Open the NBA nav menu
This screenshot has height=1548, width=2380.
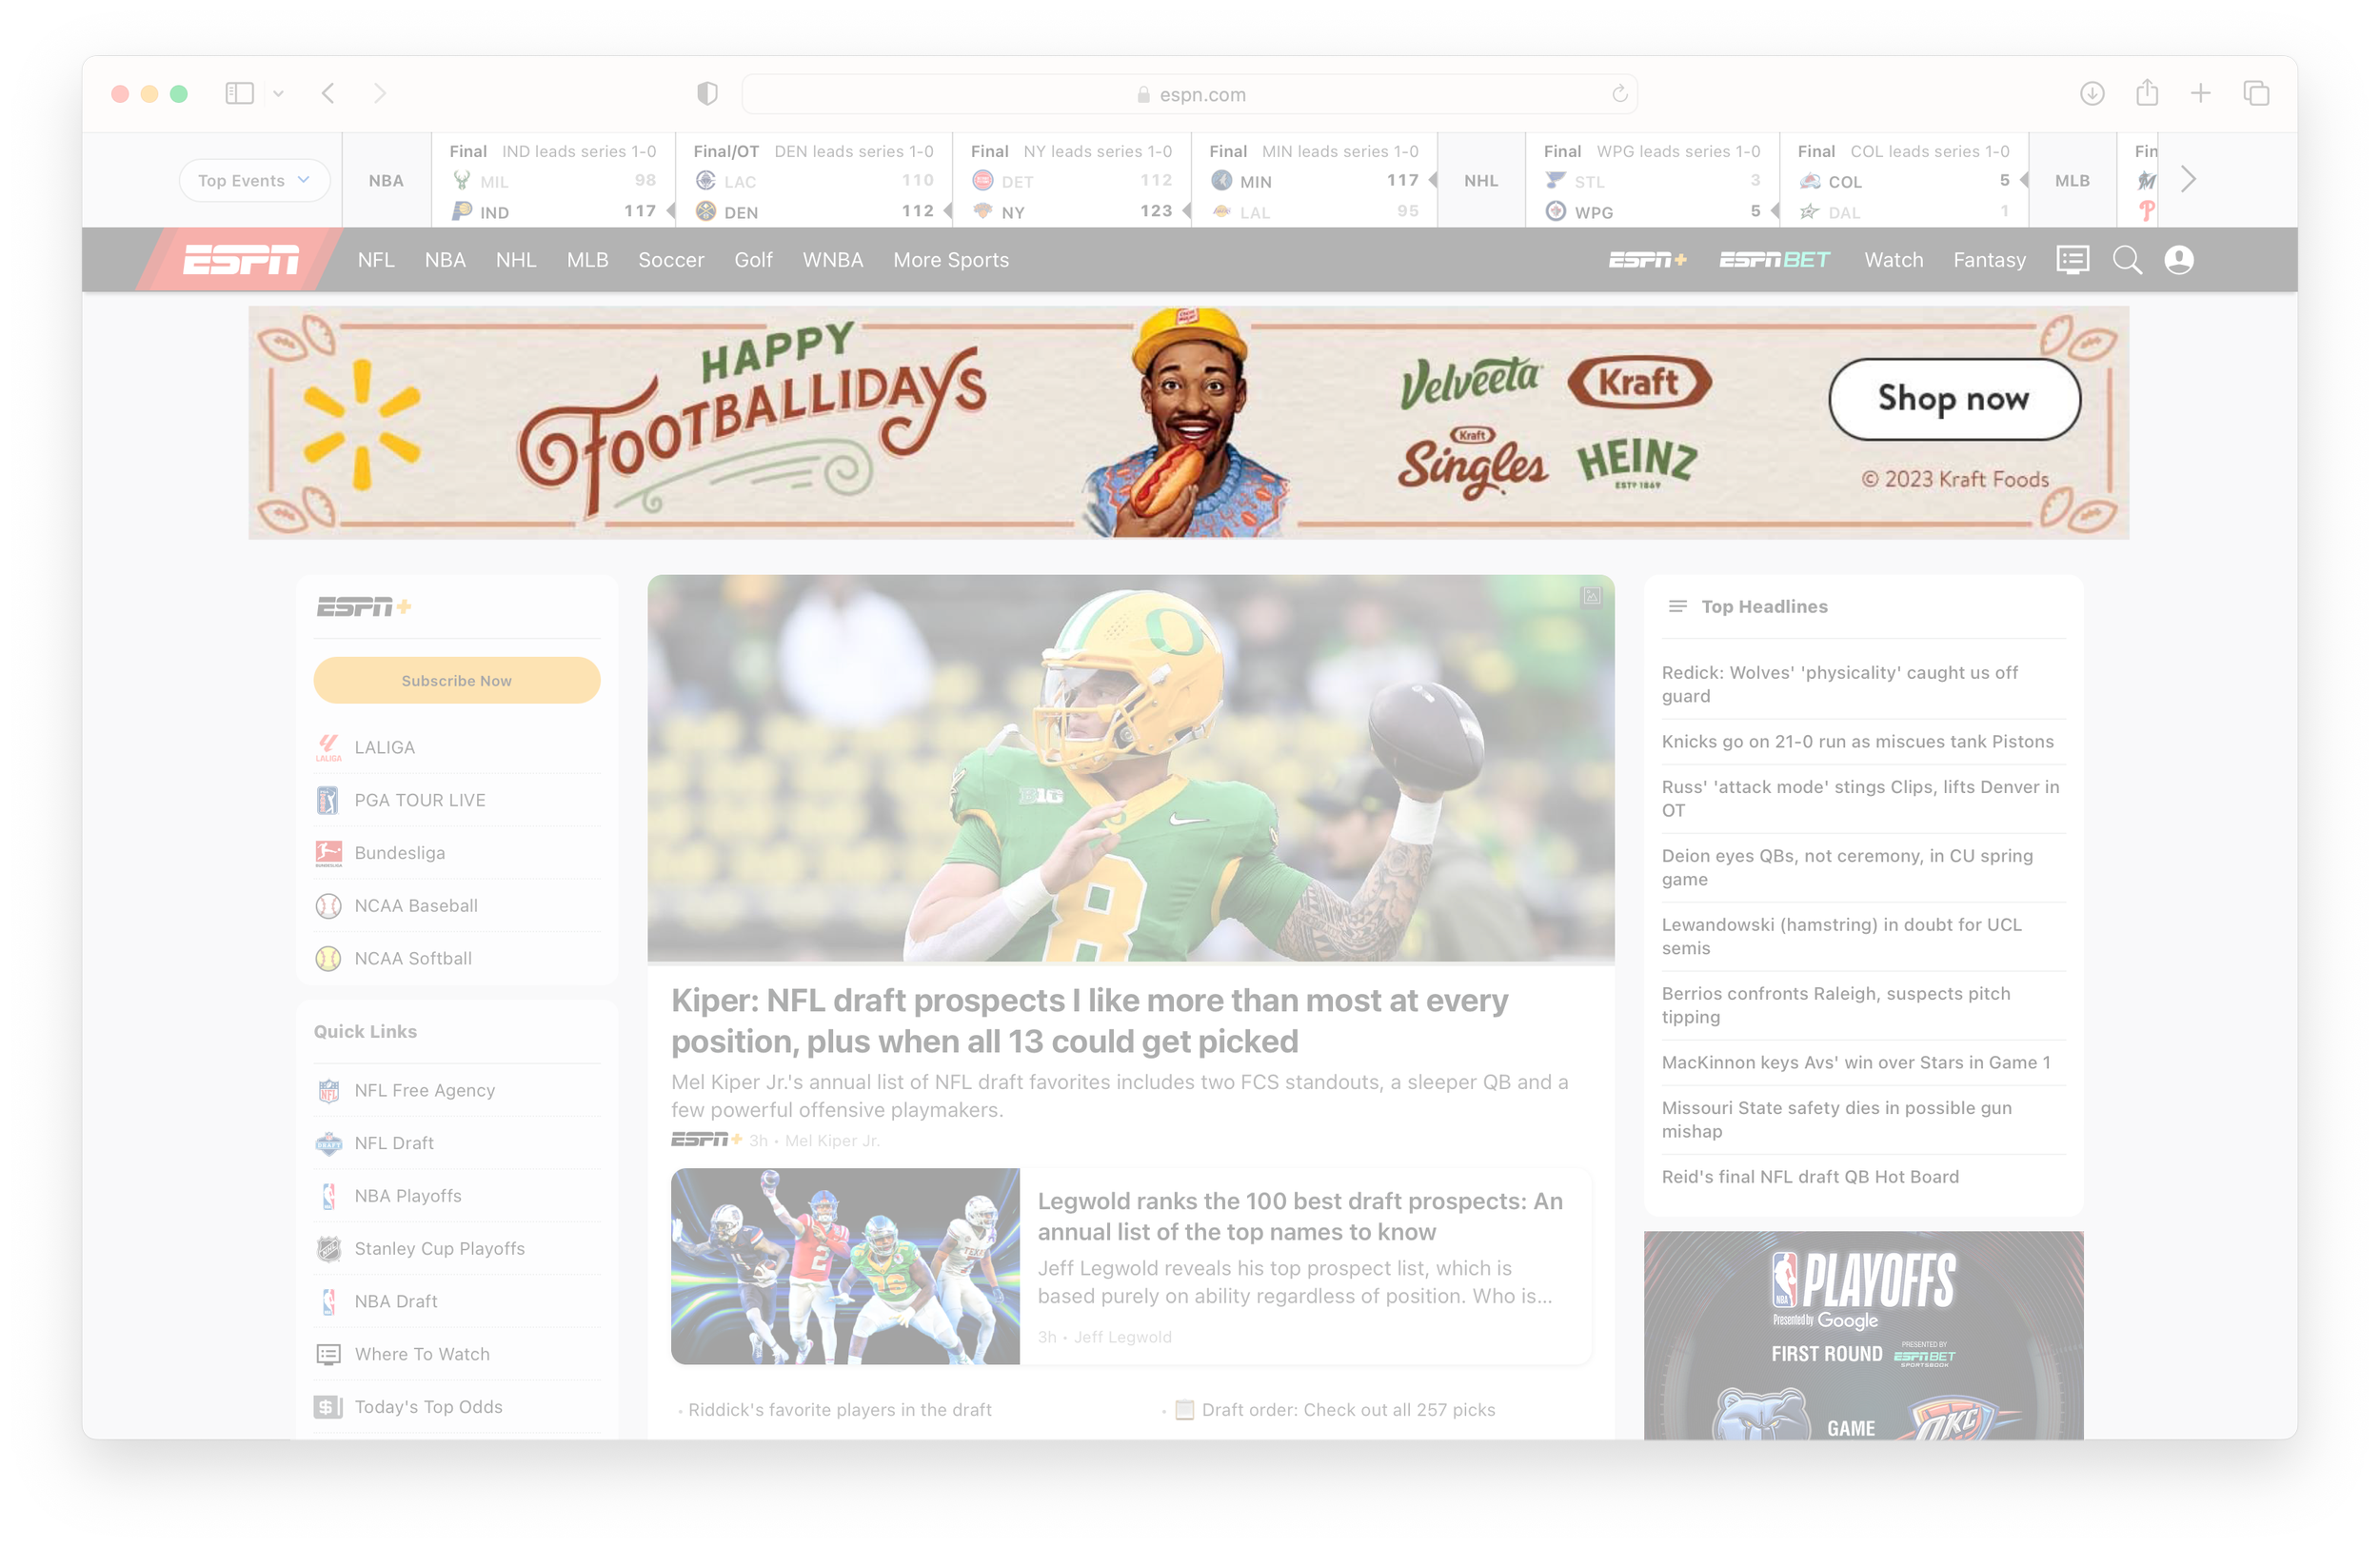click(445, 260)
